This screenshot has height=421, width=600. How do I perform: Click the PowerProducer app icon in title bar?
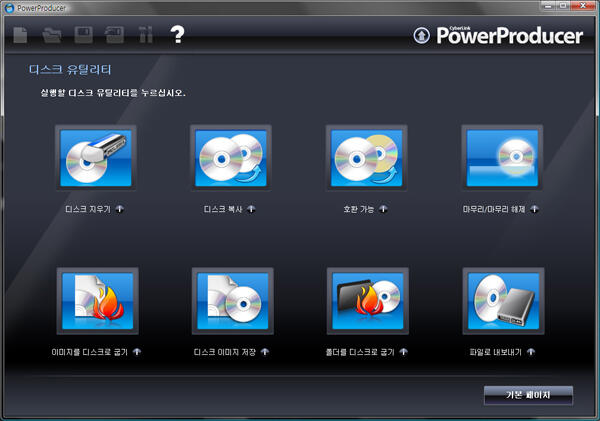(9, 8)
